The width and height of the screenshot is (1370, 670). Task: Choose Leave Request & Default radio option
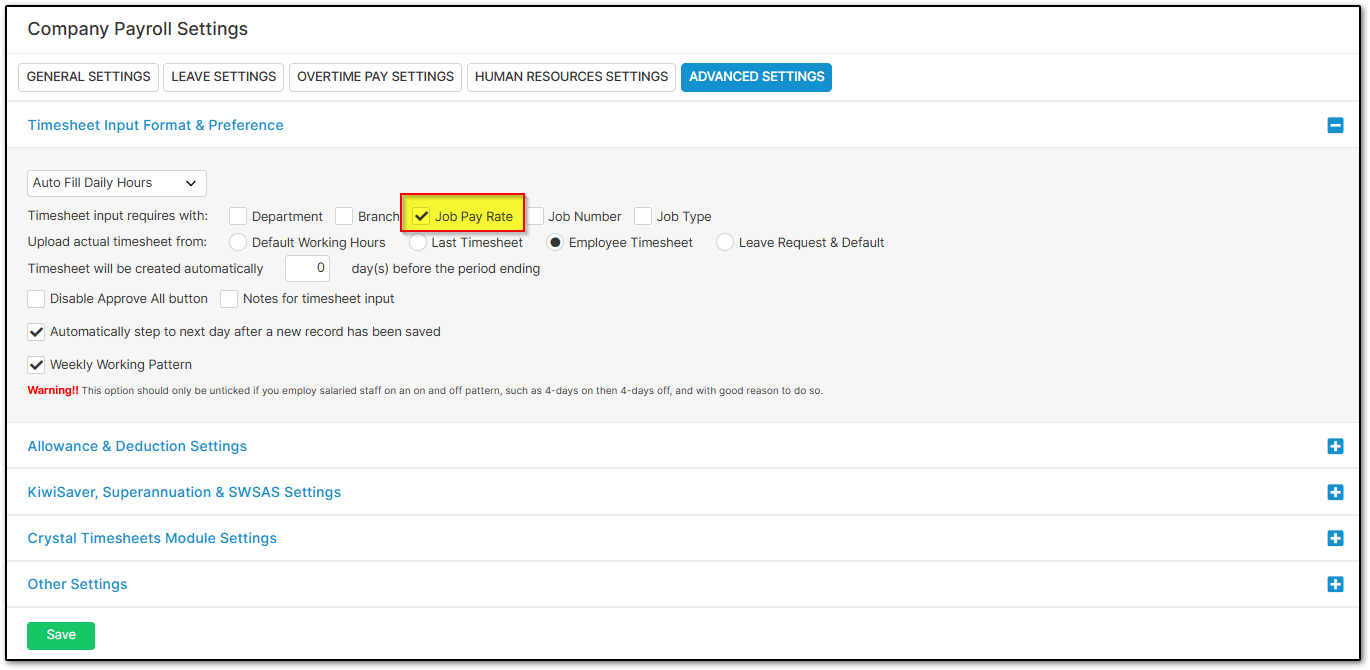click(x=725, y=242)
